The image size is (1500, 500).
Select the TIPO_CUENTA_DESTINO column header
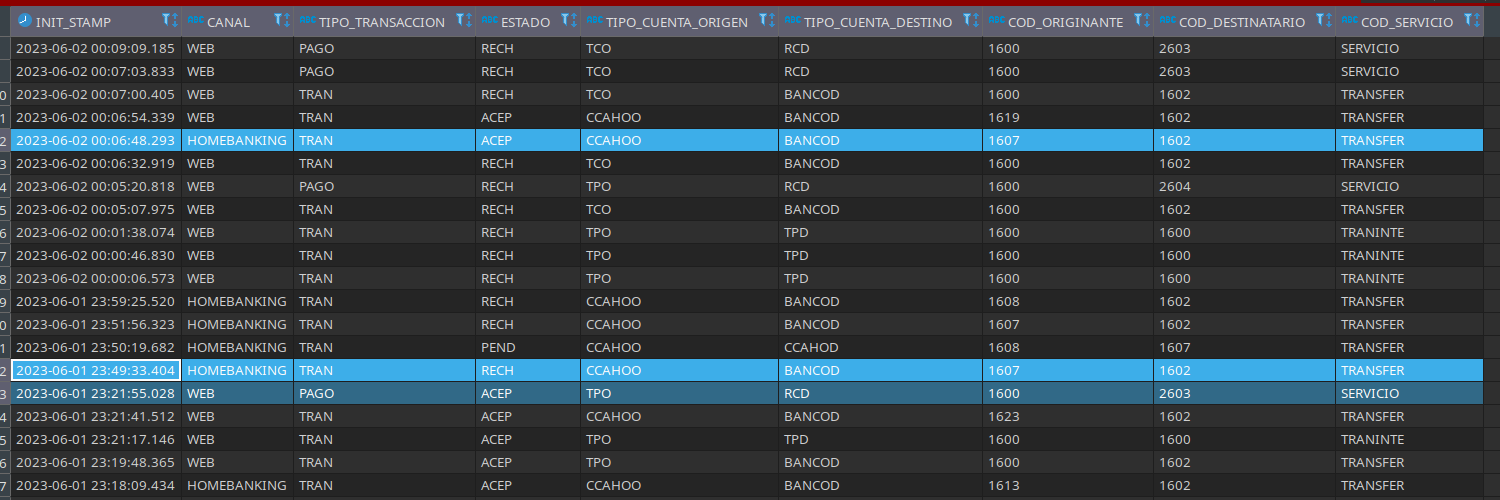point(881,22)
